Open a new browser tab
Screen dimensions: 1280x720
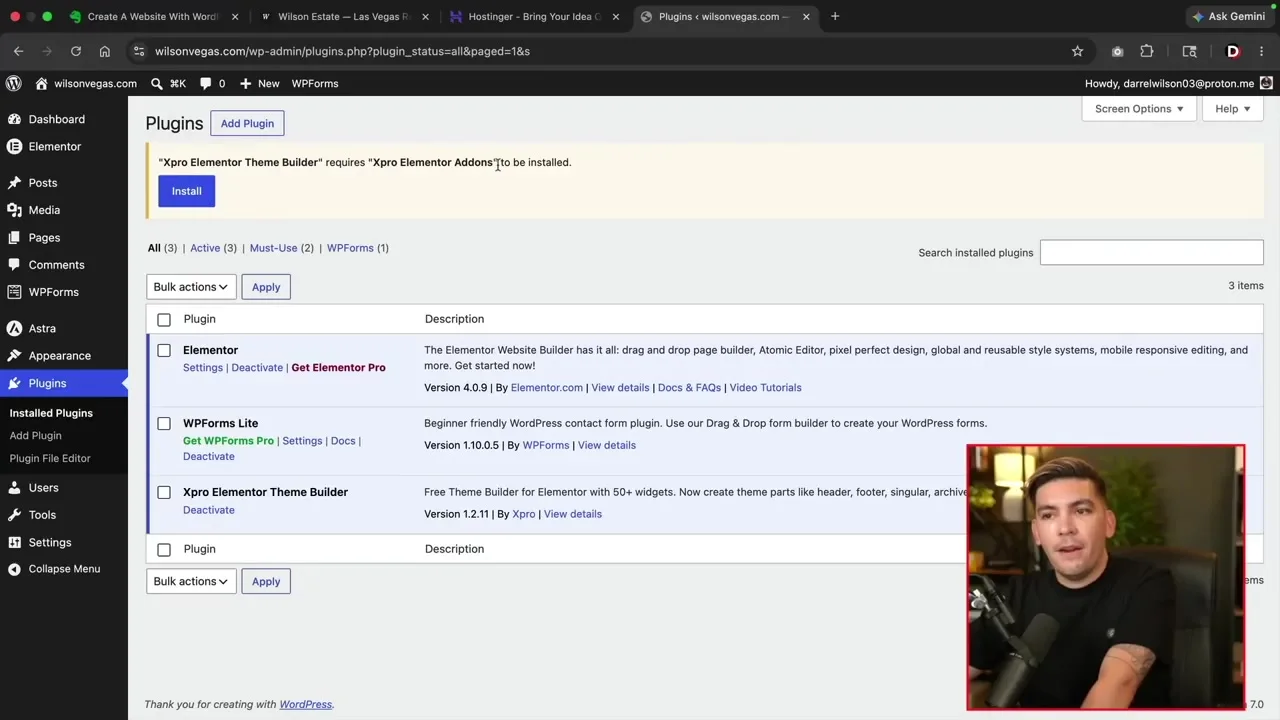click(x=835, y=16)
